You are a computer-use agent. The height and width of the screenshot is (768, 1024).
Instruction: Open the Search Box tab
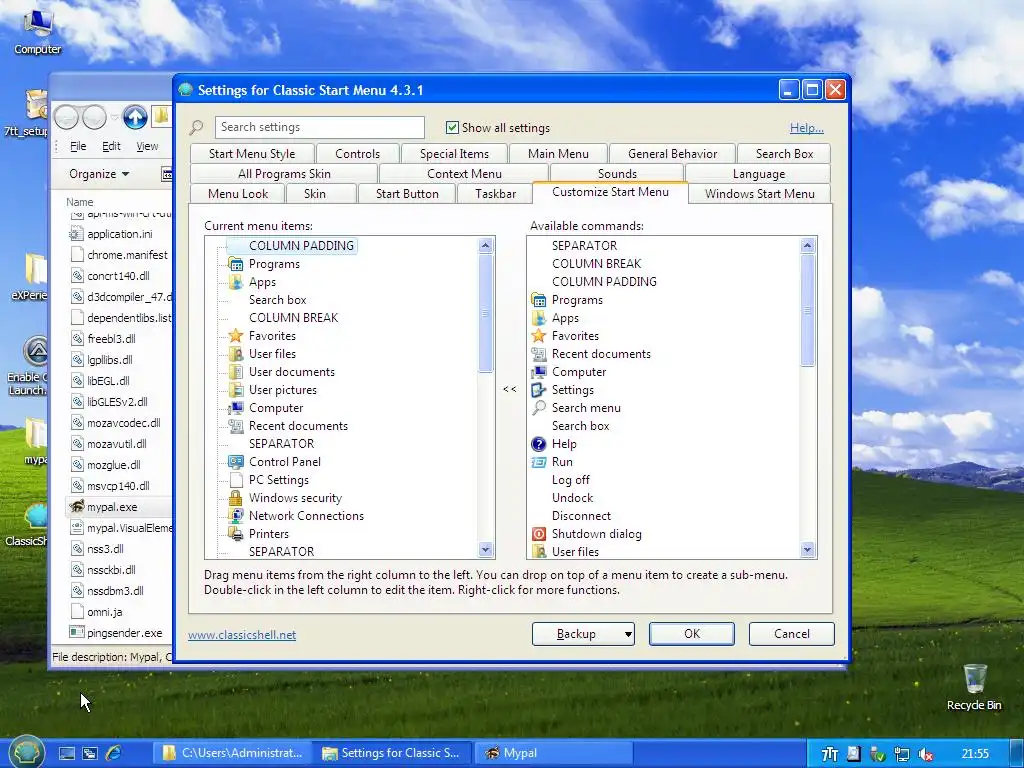784,153
